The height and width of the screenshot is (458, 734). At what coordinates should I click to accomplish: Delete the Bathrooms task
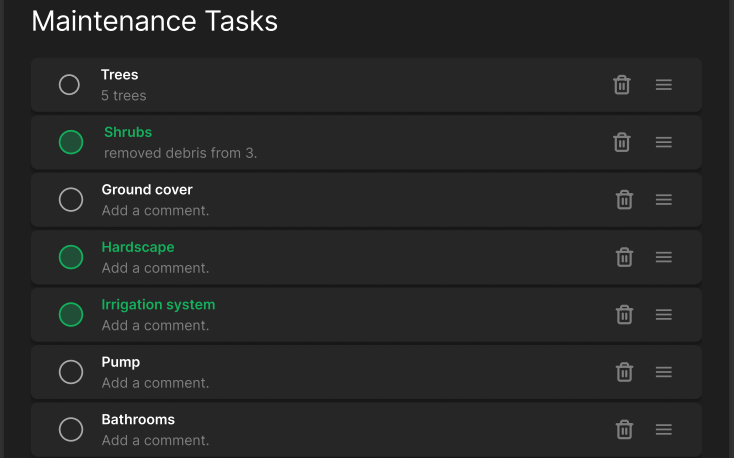coord(624,429)
